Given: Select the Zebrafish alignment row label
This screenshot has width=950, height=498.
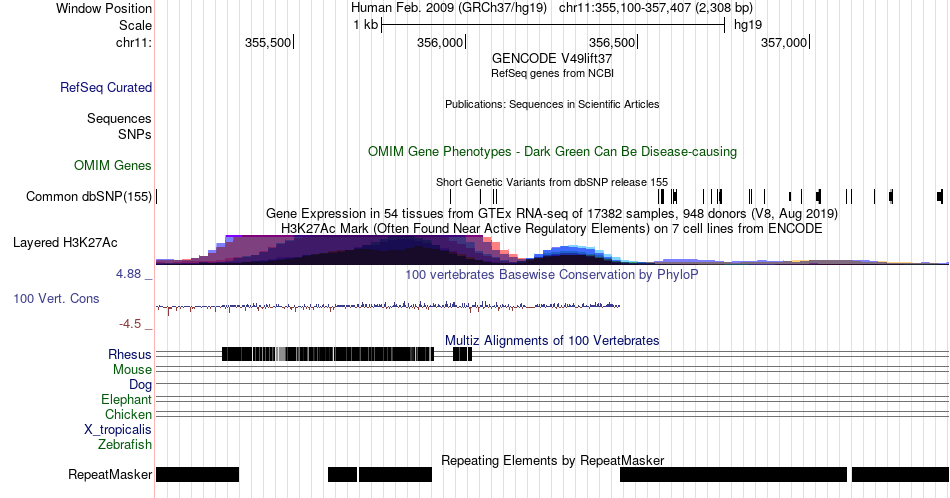Looking at the screenshot, I should click(x=125, y=444).
